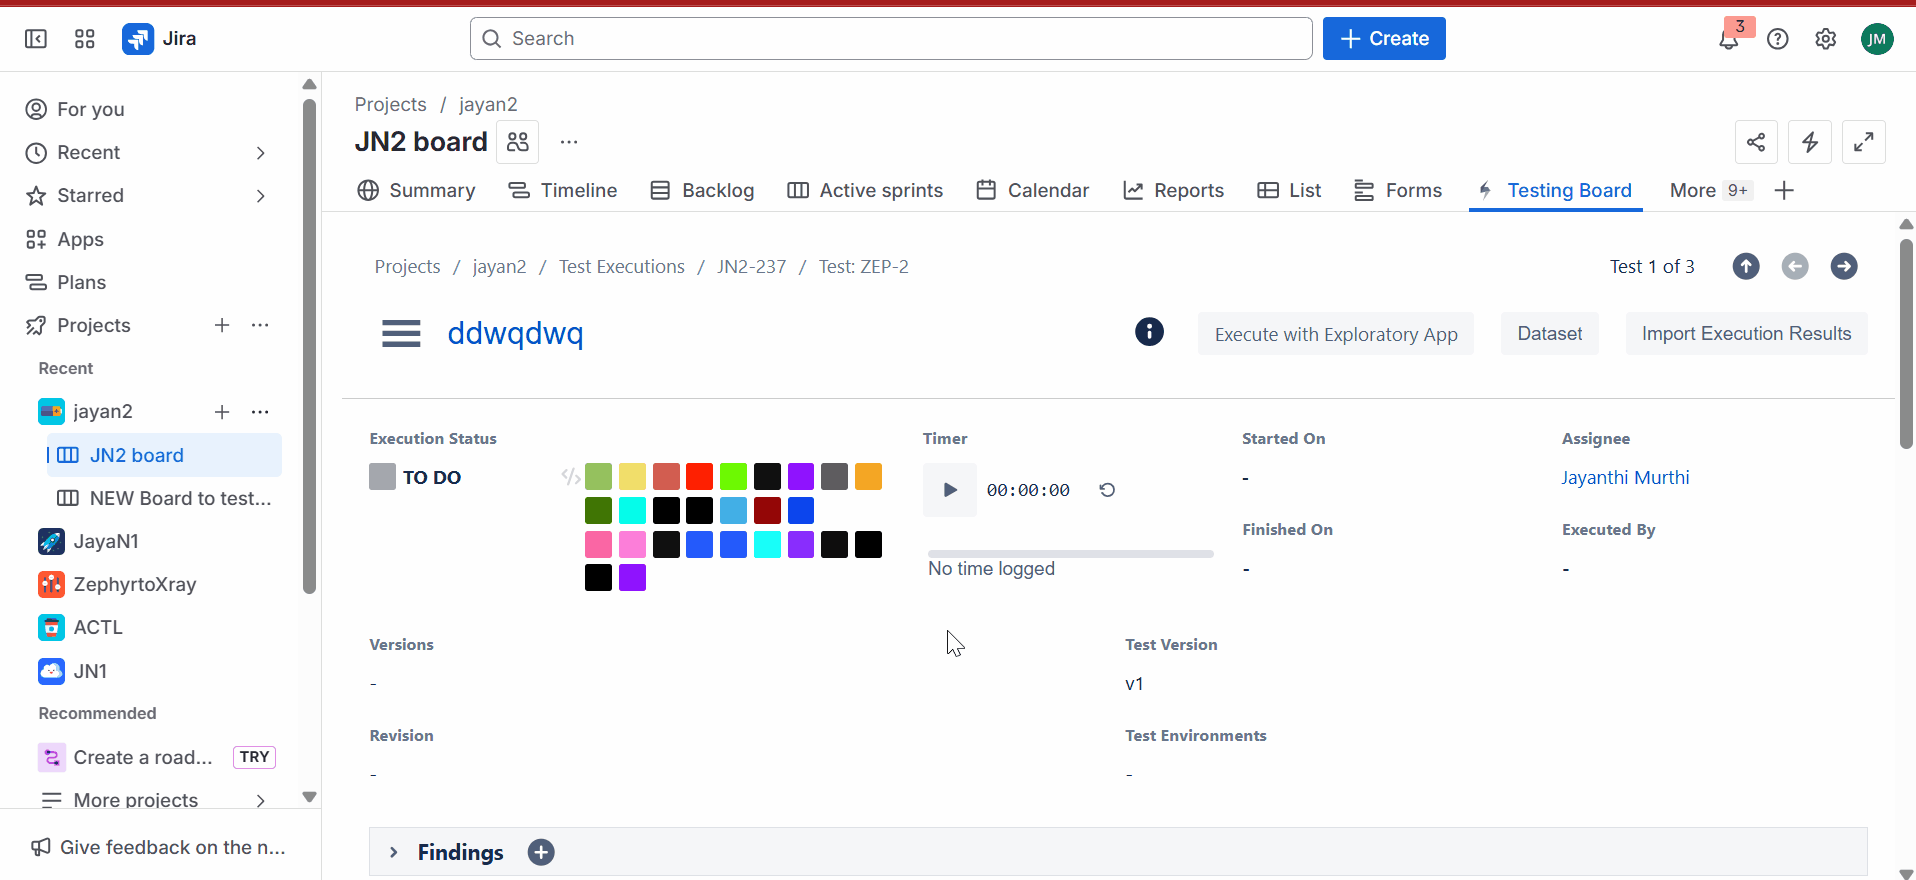The height and width of the screenshot is (880, 1916).
Task: Collapse the Jira sidebar
Action: point(36,39)
